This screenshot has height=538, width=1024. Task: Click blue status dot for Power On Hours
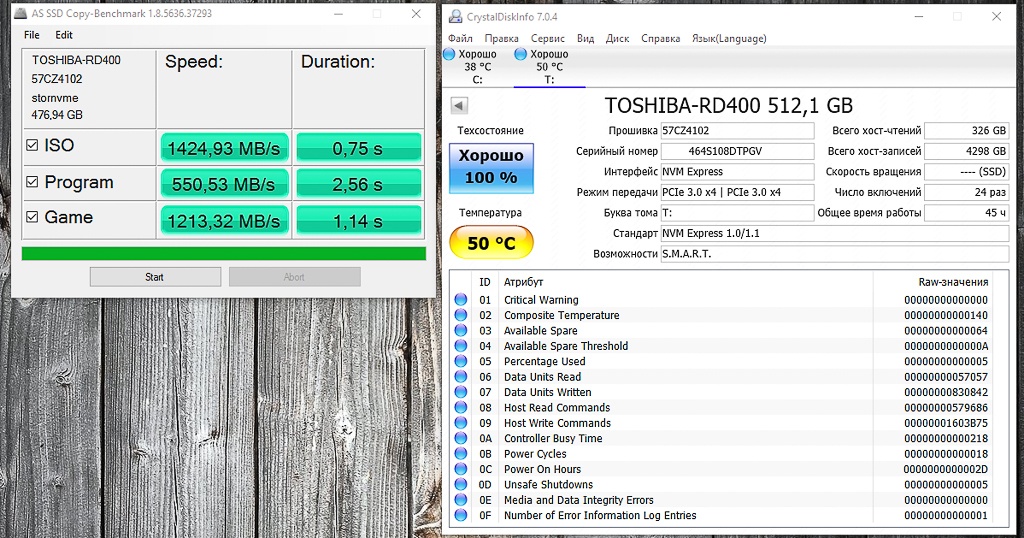tap(461, 469)
